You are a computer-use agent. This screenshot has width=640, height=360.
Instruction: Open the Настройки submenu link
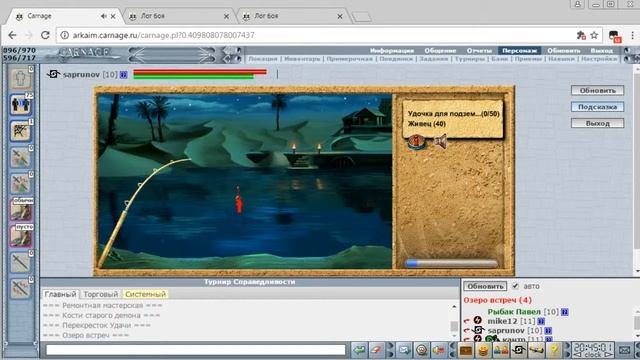point(599,59)
